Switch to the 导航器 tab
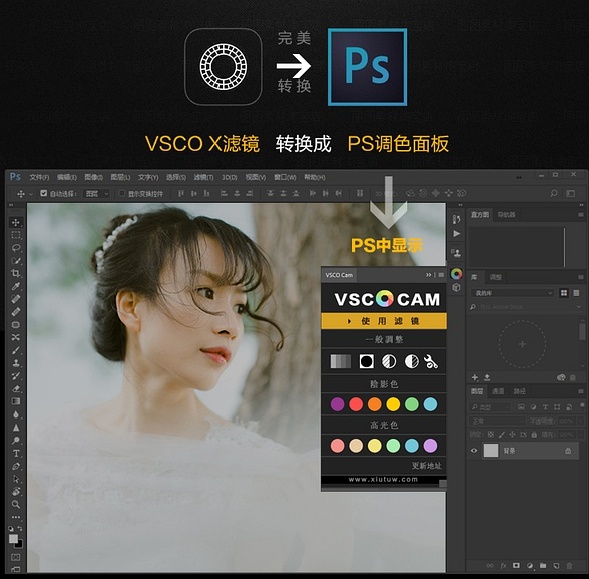The height and width of the screenshot is (579, 589). point(506,215)
